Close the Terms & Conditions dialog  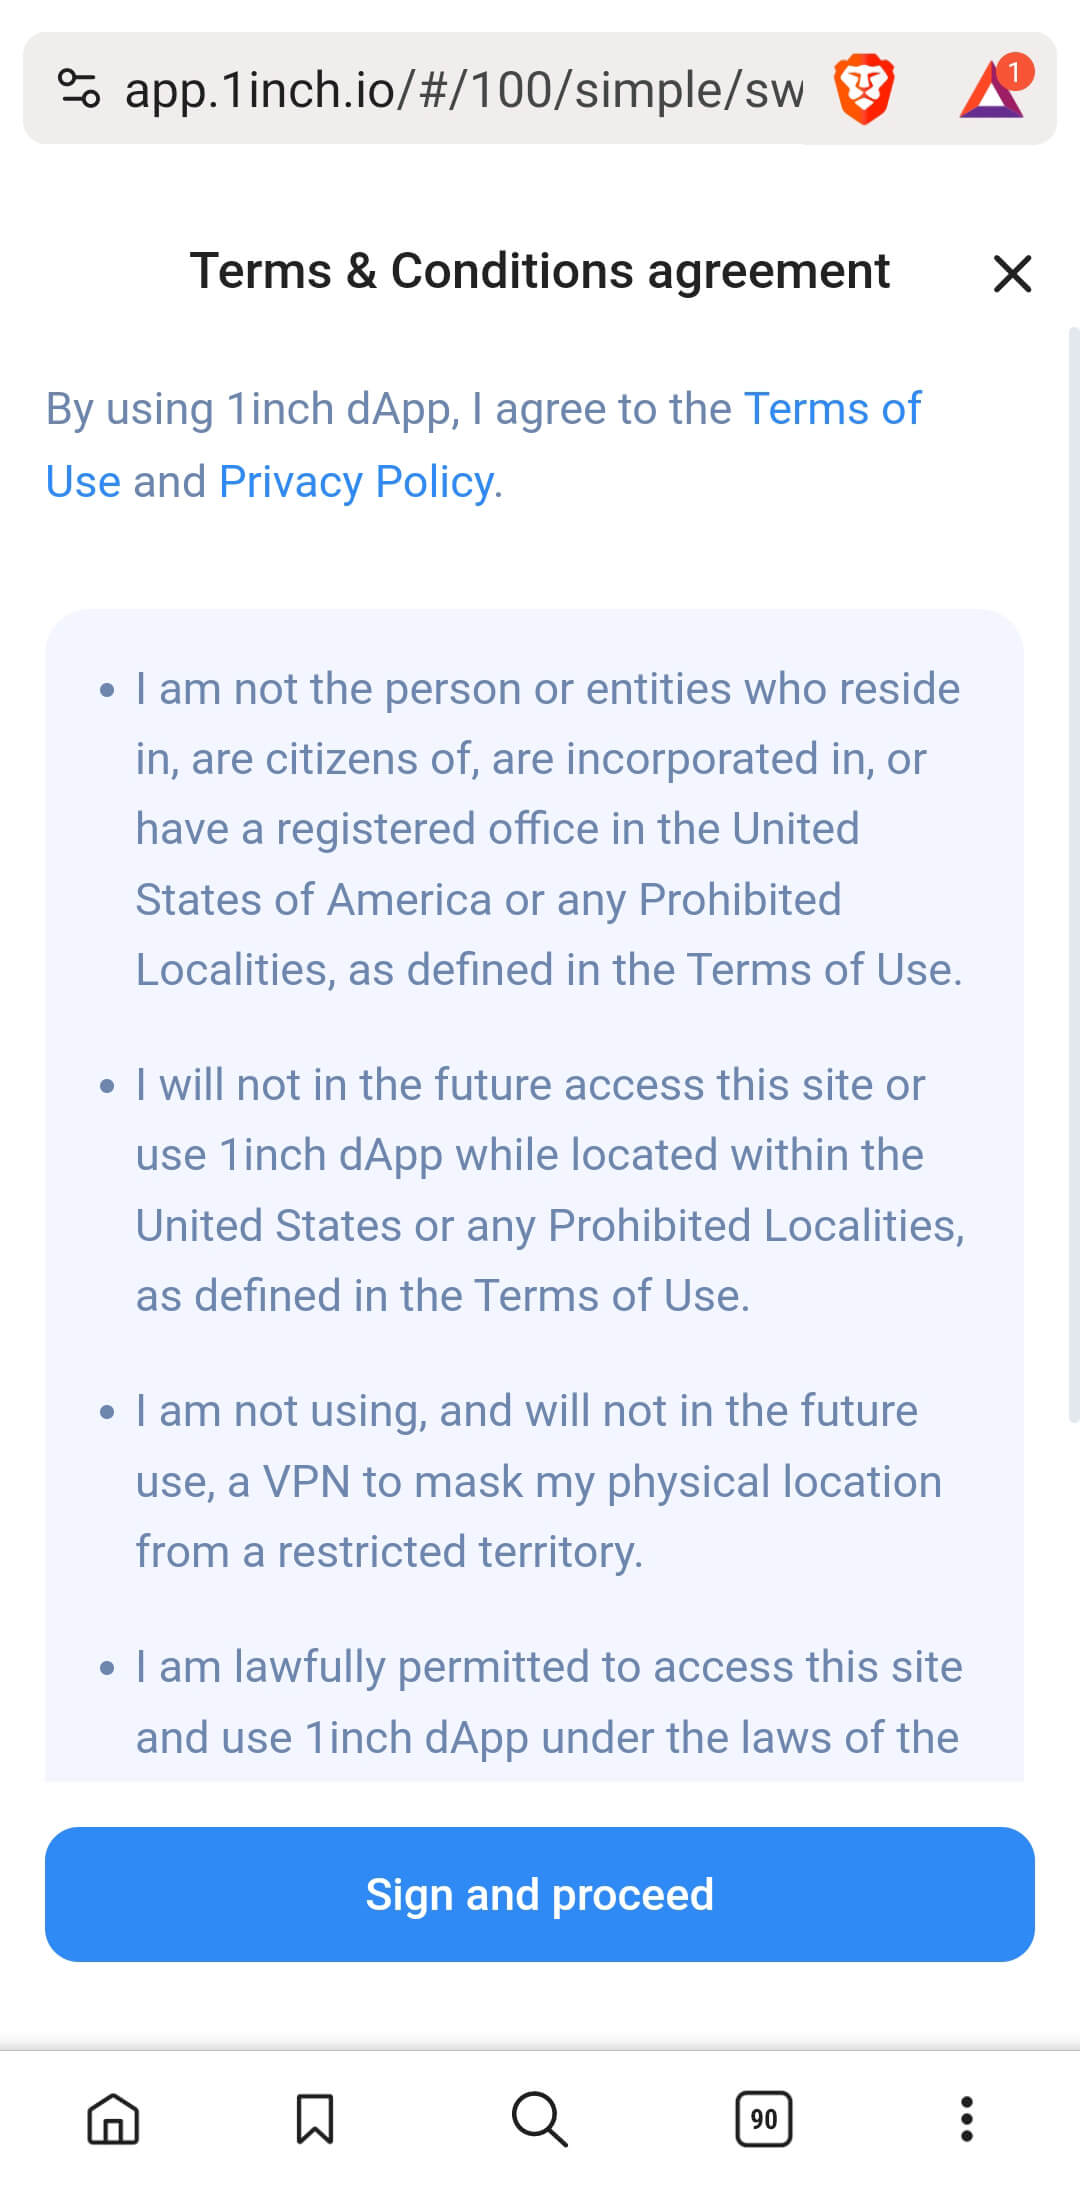1012,273
